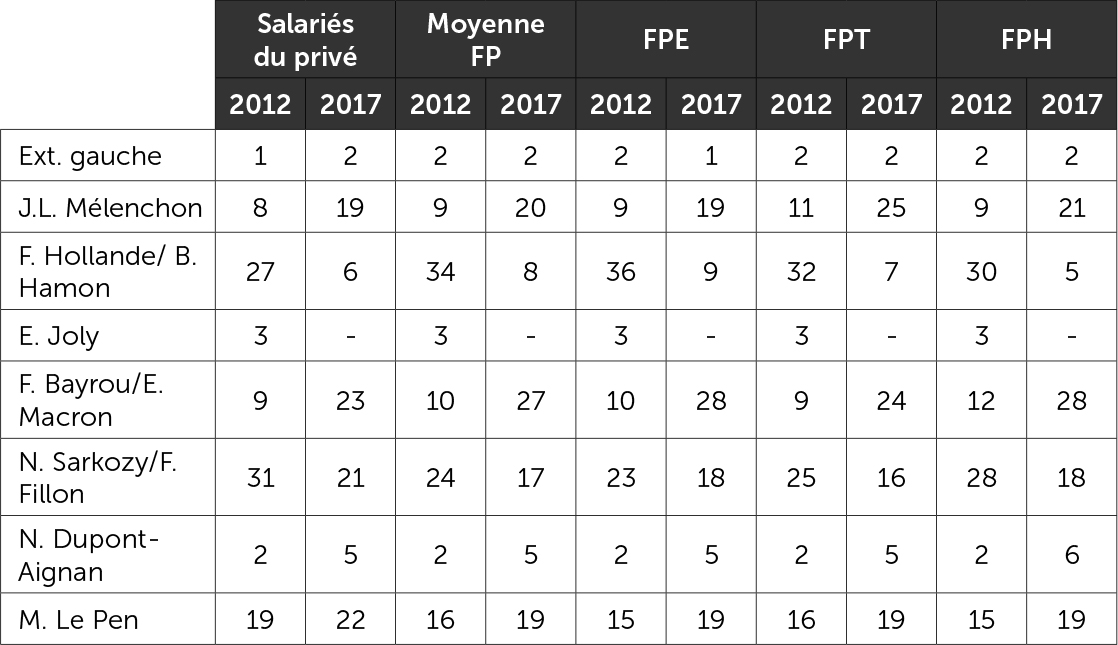Click Sarkozy's Salariés du privé 2012 value 31
The height and width of the screenshot is (645, 1118).
point(260,478)
